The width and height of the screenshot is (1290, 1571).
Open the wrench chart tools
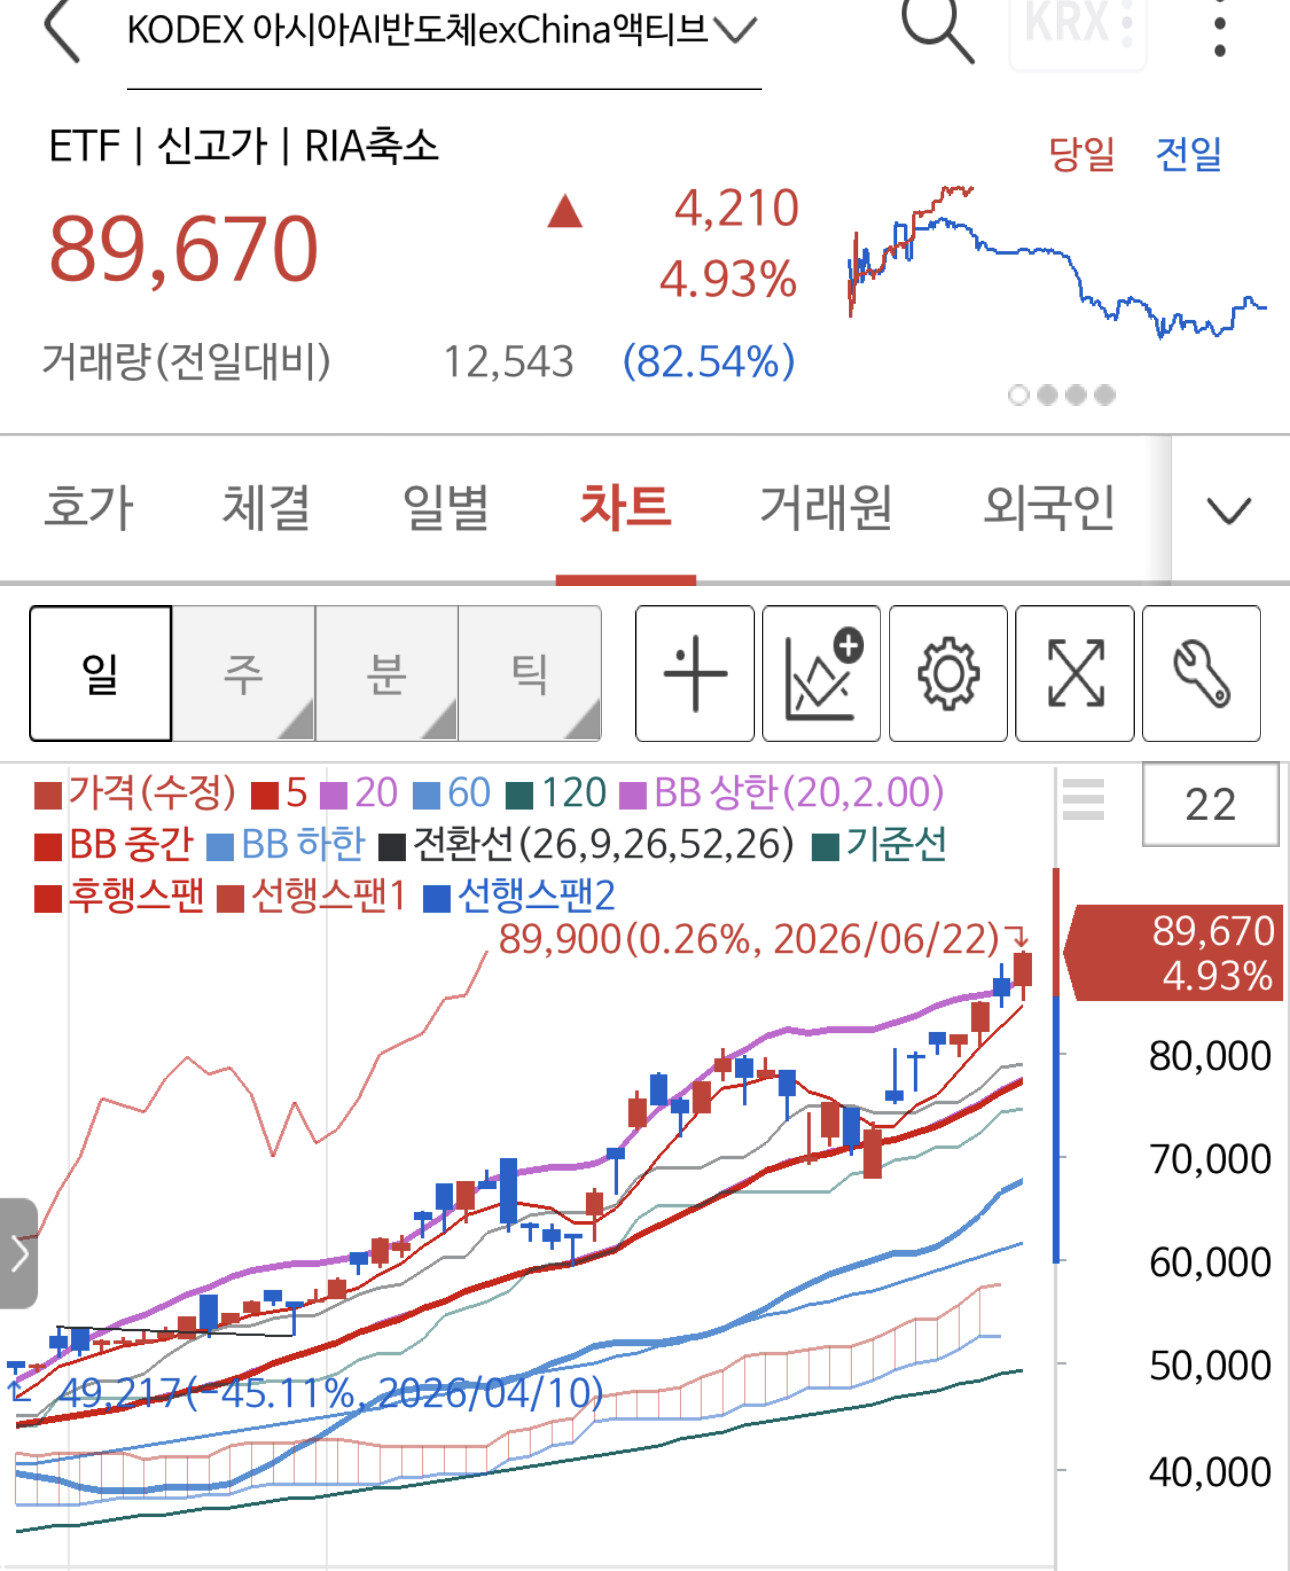1201,673
